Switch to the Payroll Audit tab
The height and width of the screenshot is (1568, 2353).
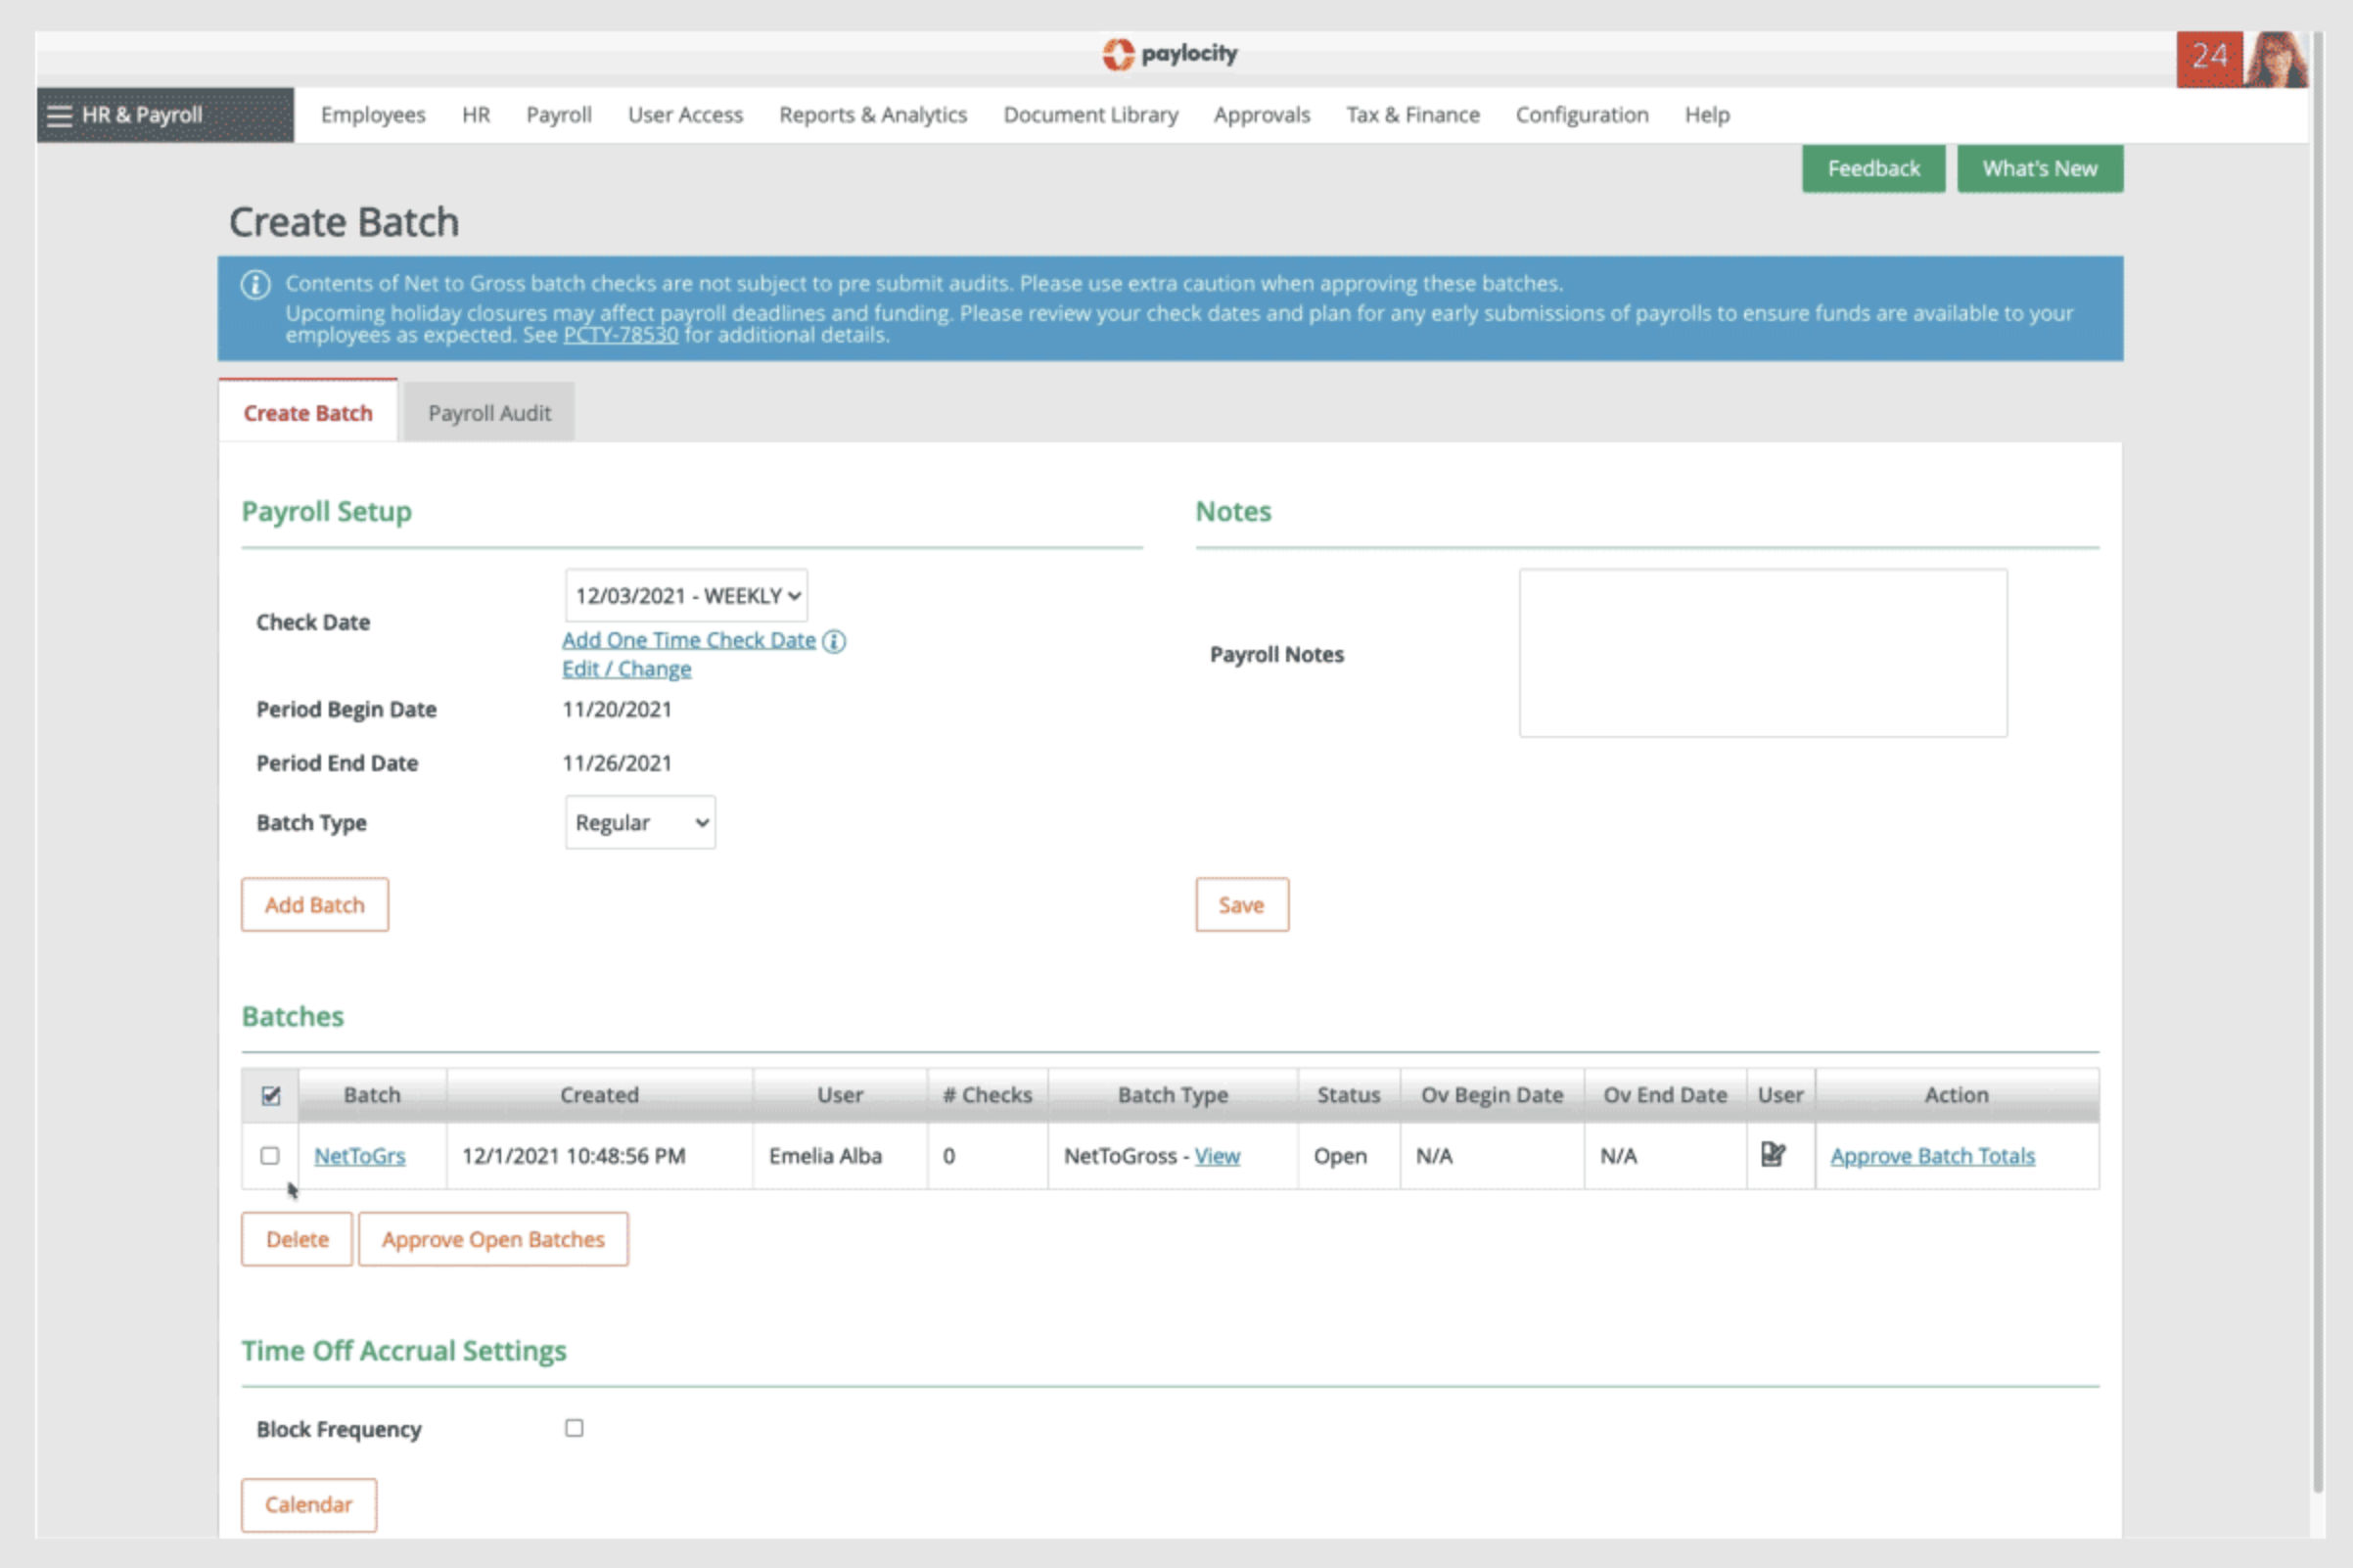pyautogui.click(x=489, y=413)
